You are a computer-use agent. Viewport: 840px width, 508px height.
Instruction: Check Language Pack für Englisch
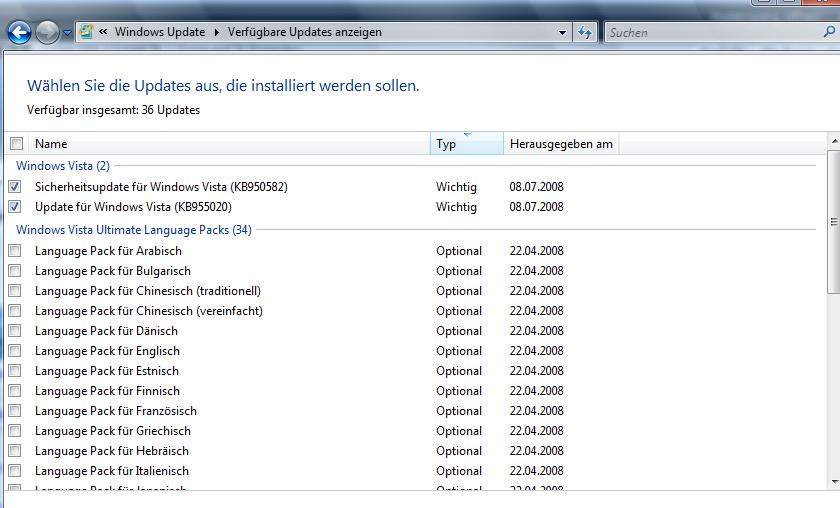tap(14, 351)
